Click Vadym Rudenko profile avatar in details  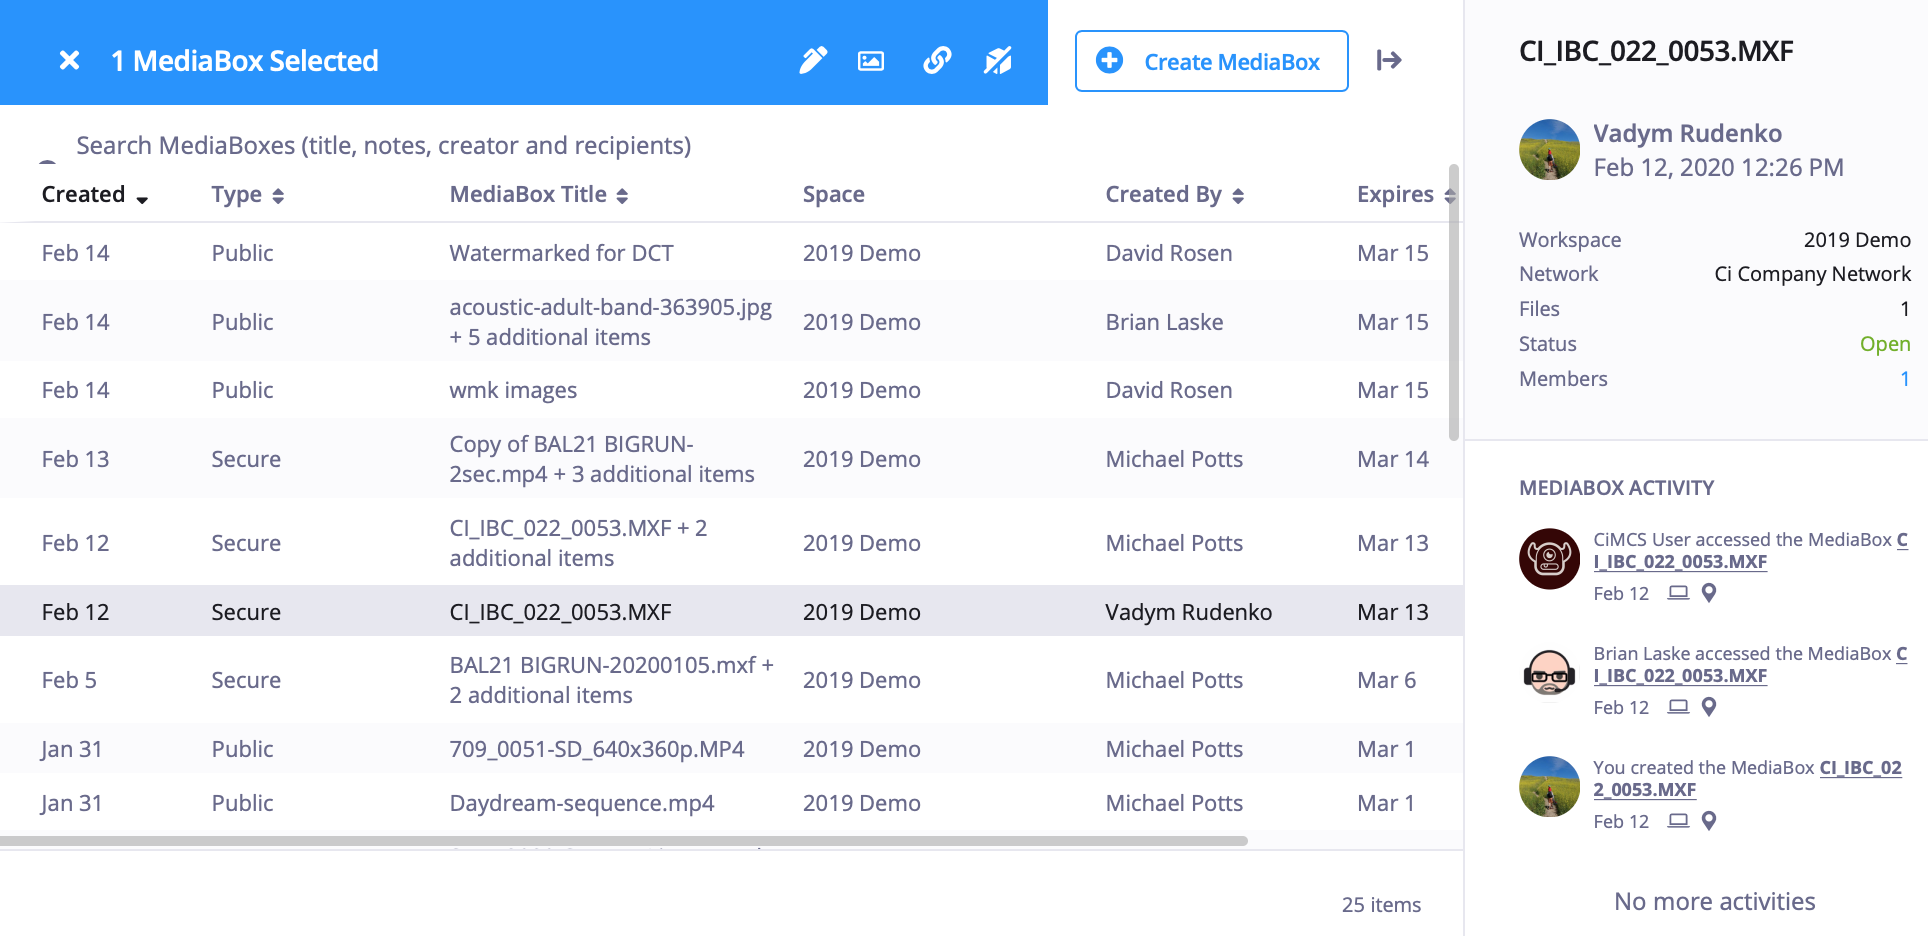1549,150
